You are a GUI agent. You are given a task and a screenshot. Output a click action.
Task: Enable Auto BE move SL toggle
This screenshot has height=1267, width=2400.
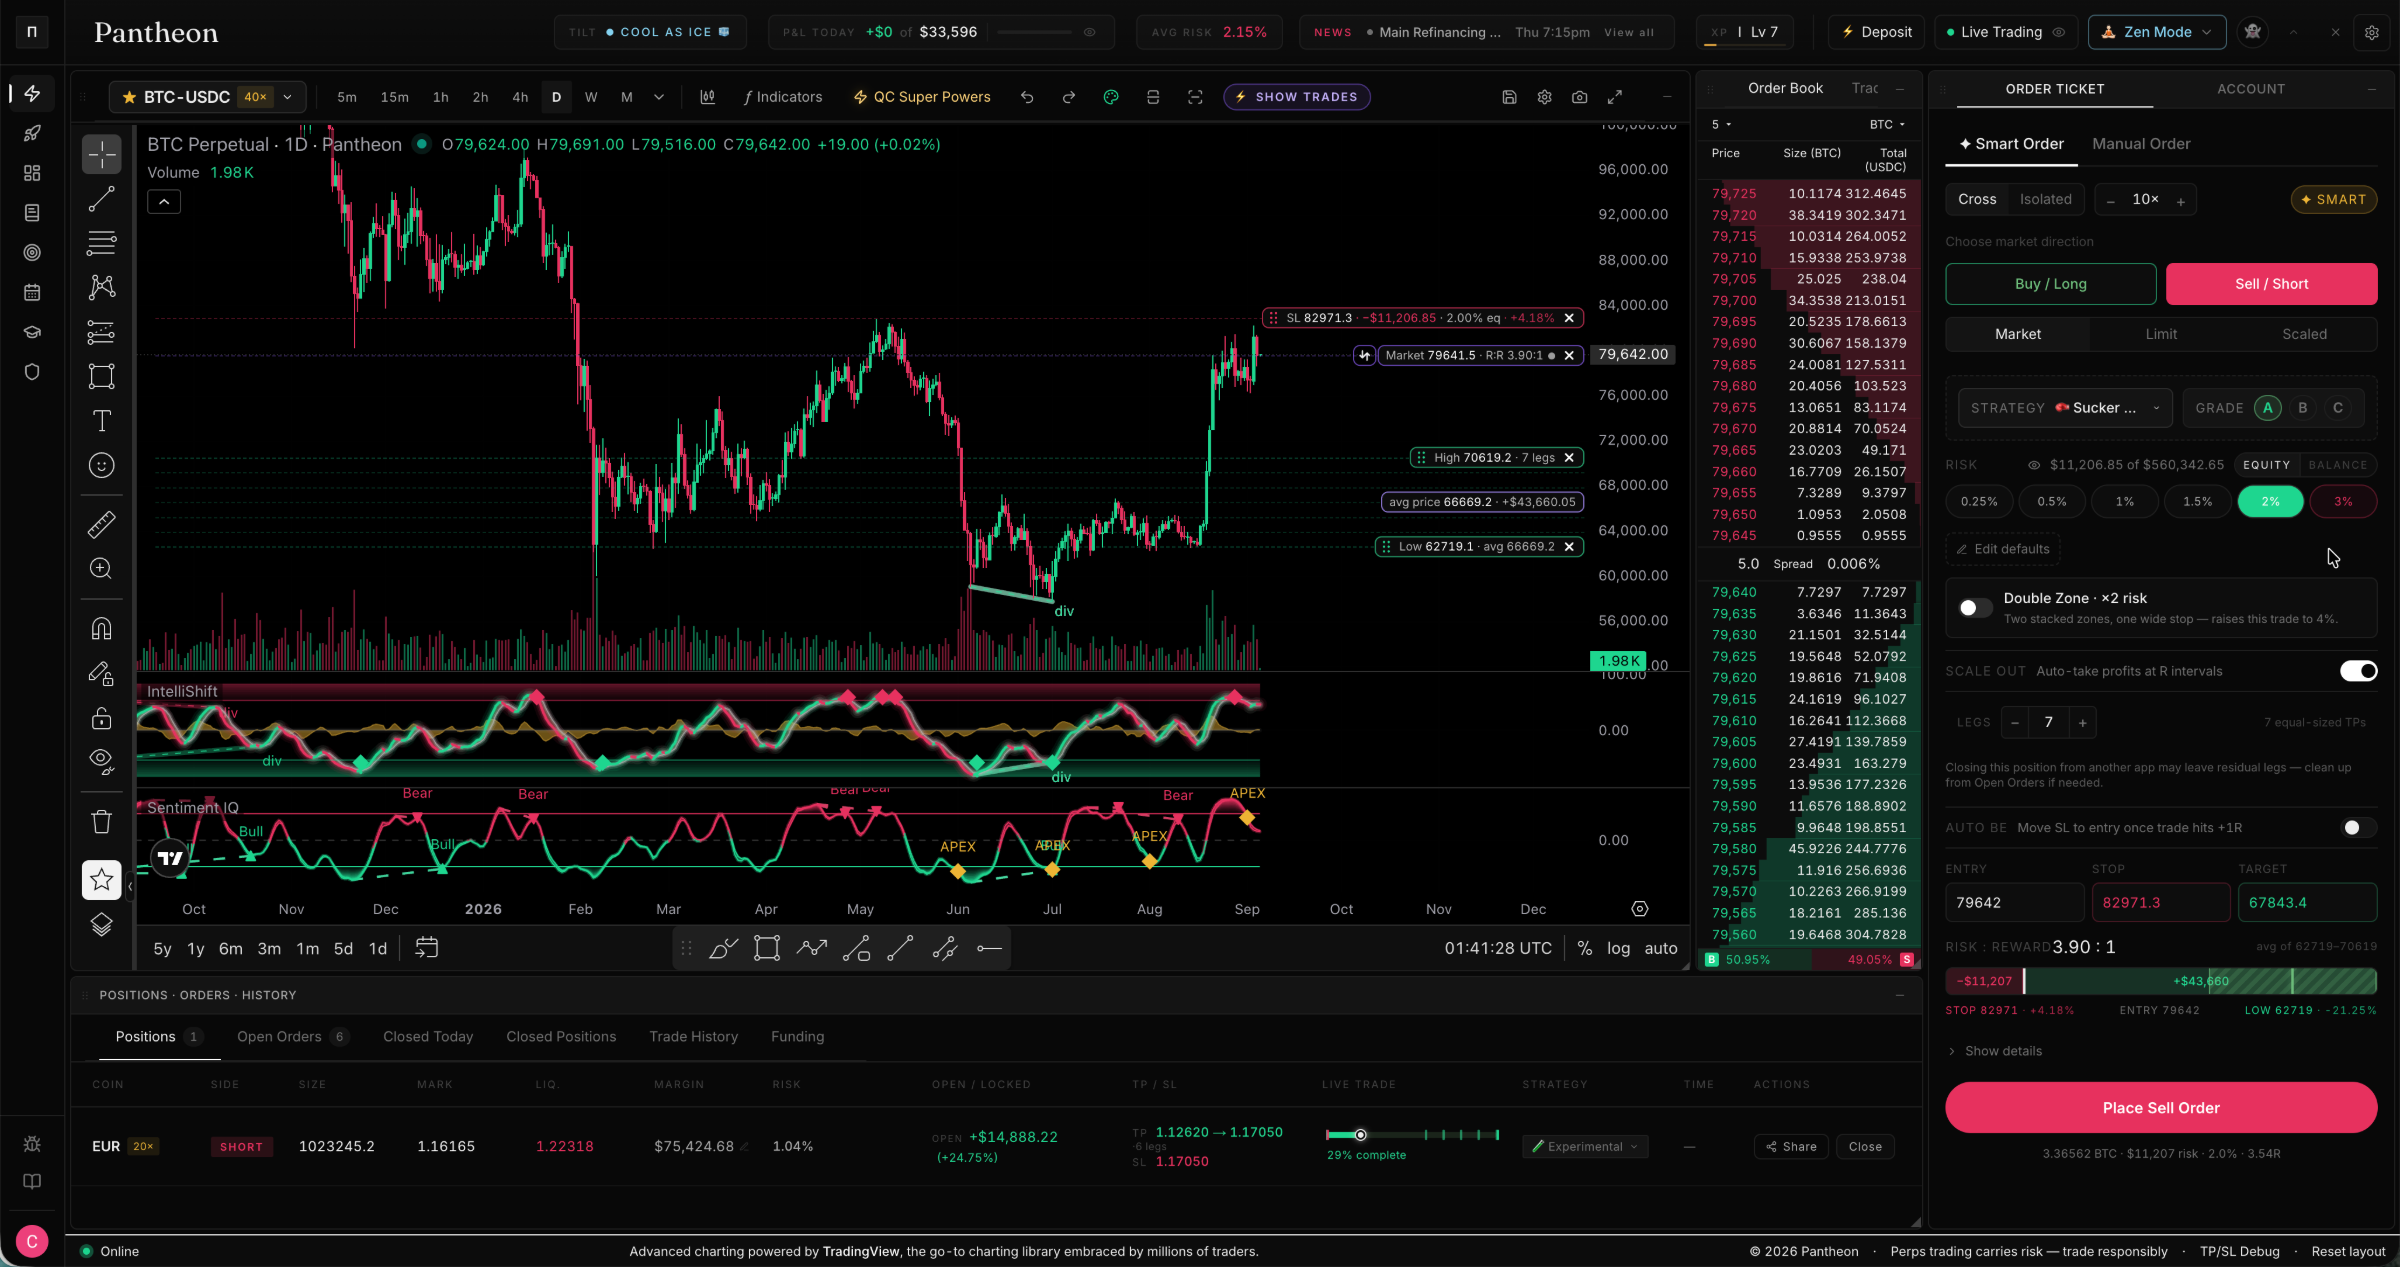pos(2358,827)
